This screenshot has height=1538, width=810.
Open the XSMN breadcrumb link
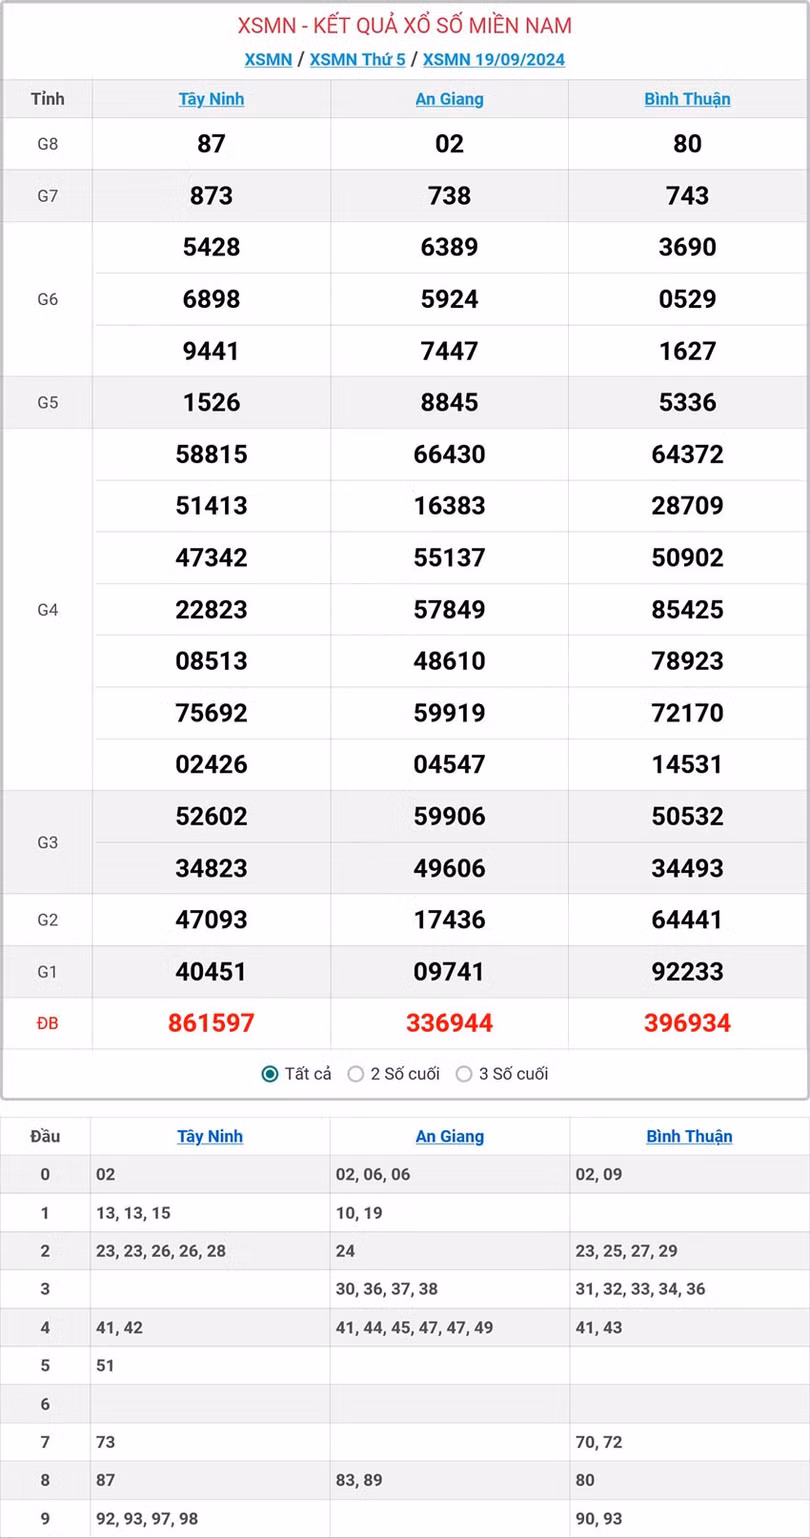268,59
